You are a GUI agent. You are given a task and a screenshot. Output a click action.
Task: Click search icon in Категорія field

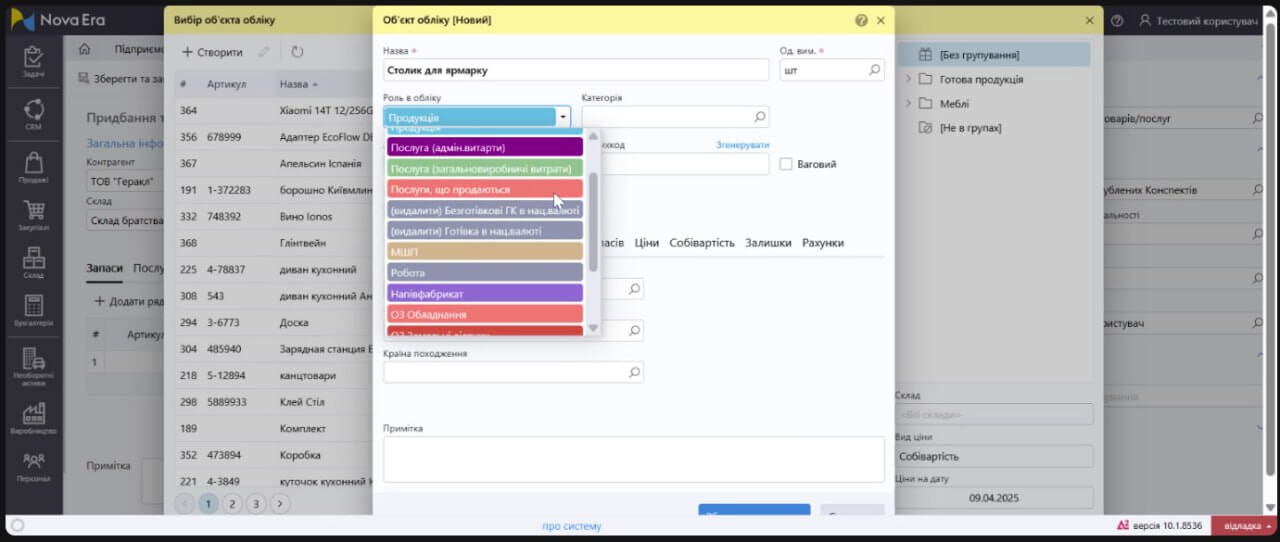click(759, 117)
